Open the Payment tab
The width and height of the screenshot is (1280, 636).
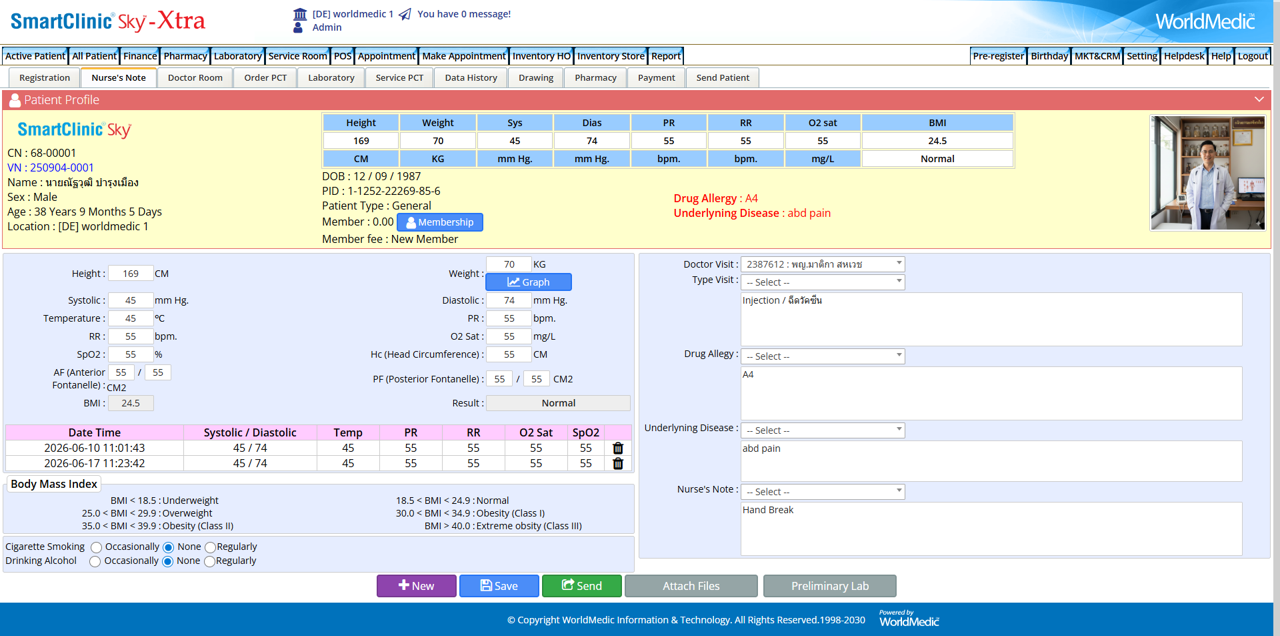656,77
